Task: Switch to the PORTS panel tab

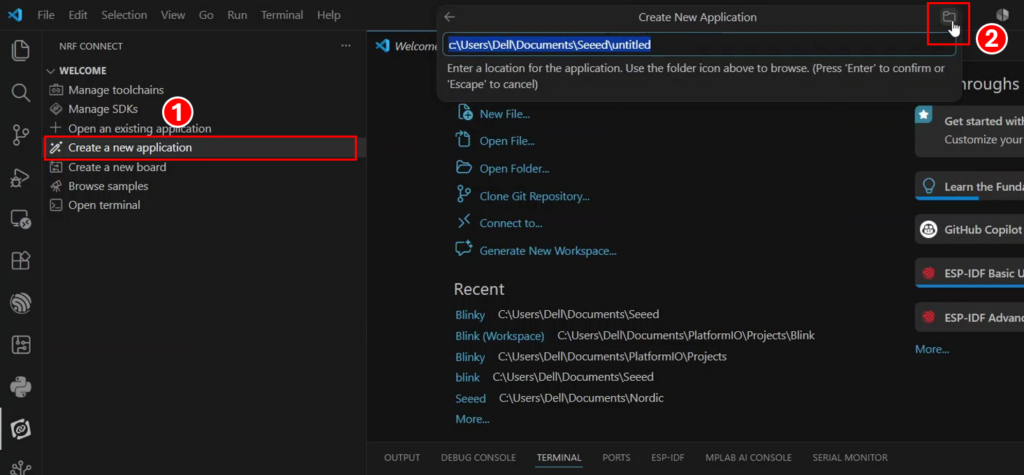Action: [616, 458]
